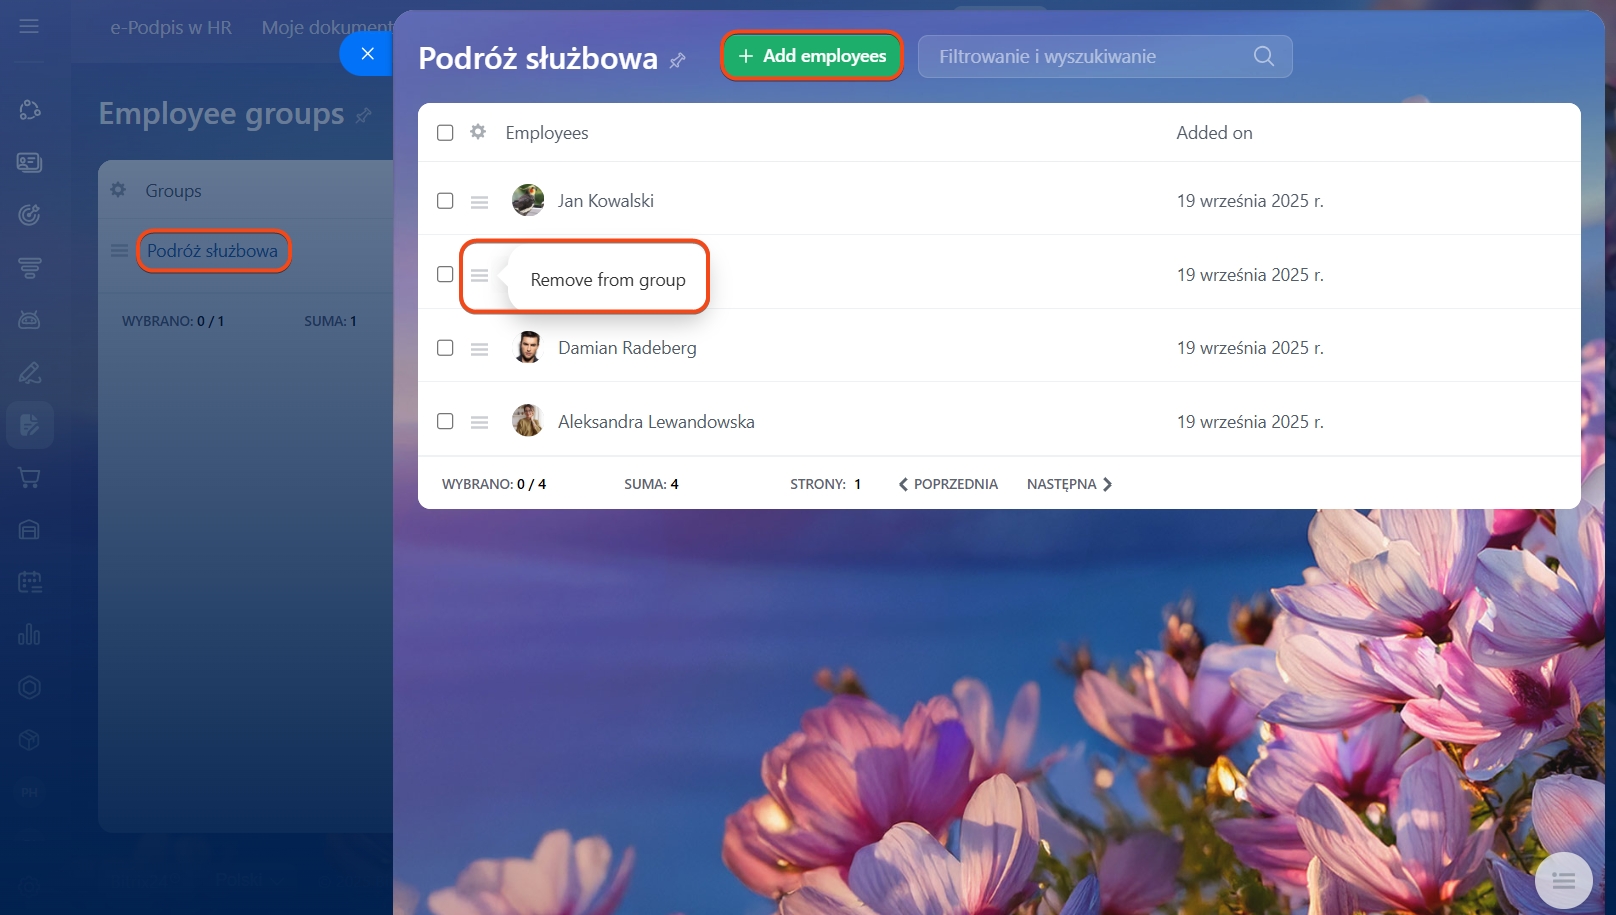Open the collaboration circles icon in sidebar
1616x915 pixels.
29,110
